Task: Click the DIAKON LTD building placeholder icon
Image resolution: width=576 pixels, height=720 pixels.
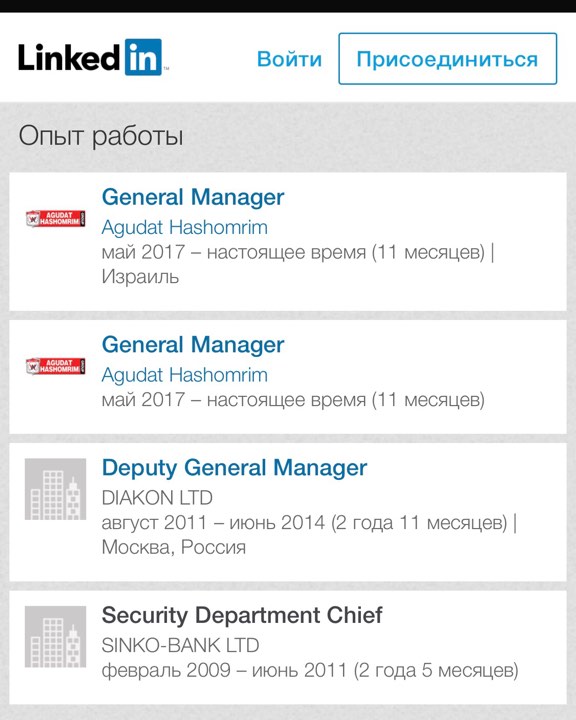Action: click(56, 489)
